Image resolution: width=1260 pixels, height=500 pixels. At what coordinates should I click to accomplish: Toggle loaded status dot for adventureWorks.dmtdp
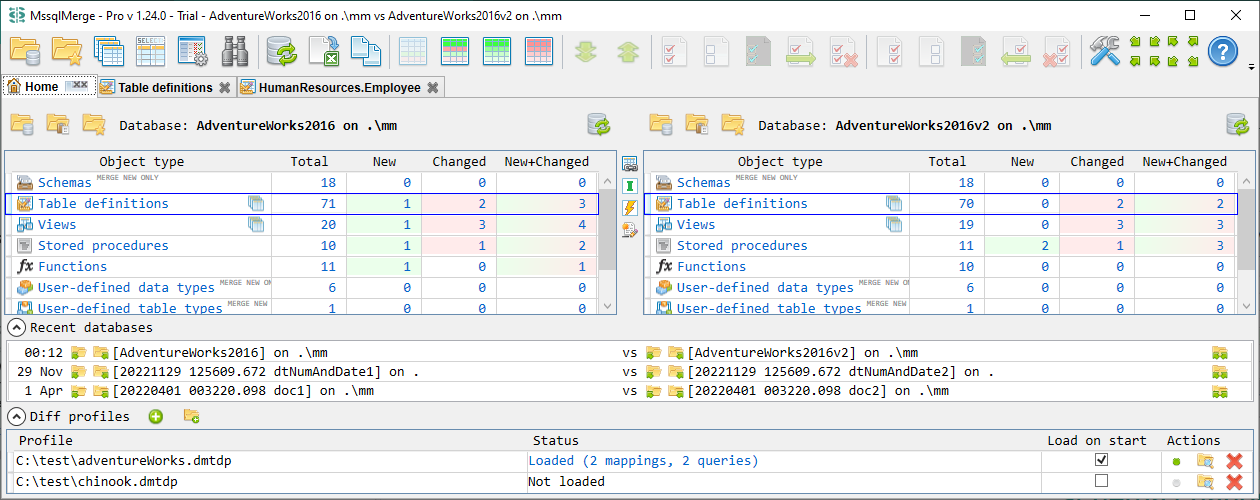click(x=1176, y=461)
